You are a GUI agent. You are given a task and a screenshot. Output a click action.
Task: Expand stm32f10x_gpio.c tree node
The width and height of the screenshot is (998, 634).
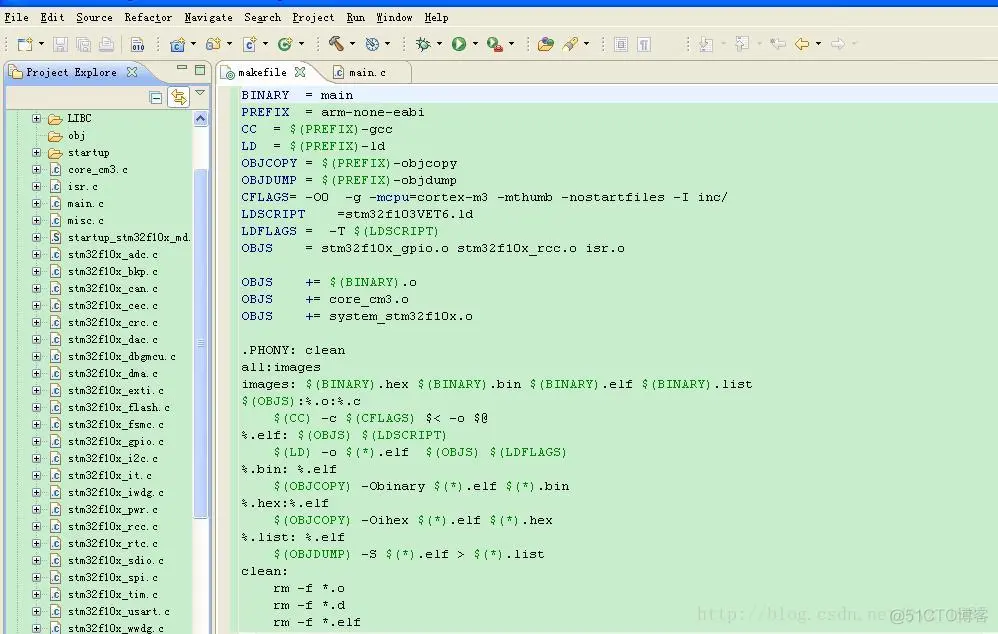tap(36, 442)
